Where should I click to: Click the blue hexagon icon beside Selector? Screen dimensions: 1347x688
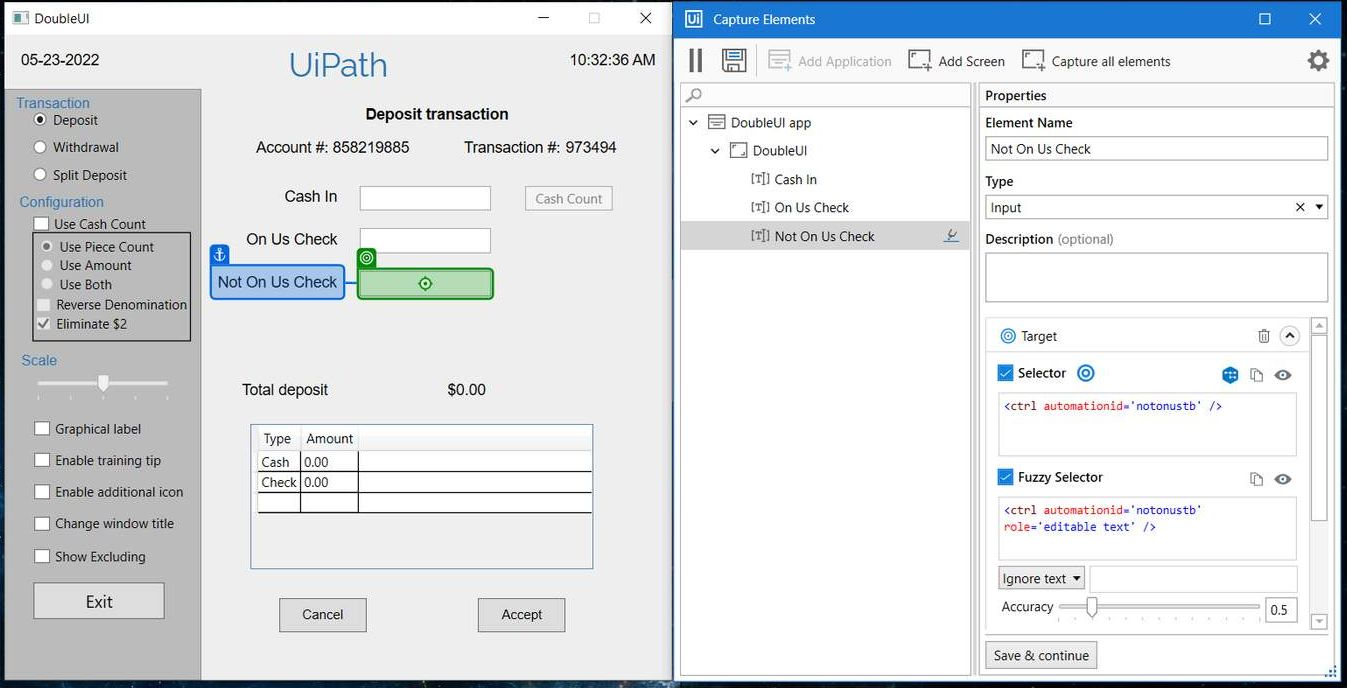pyautogui.click(x=1230, y=375)
